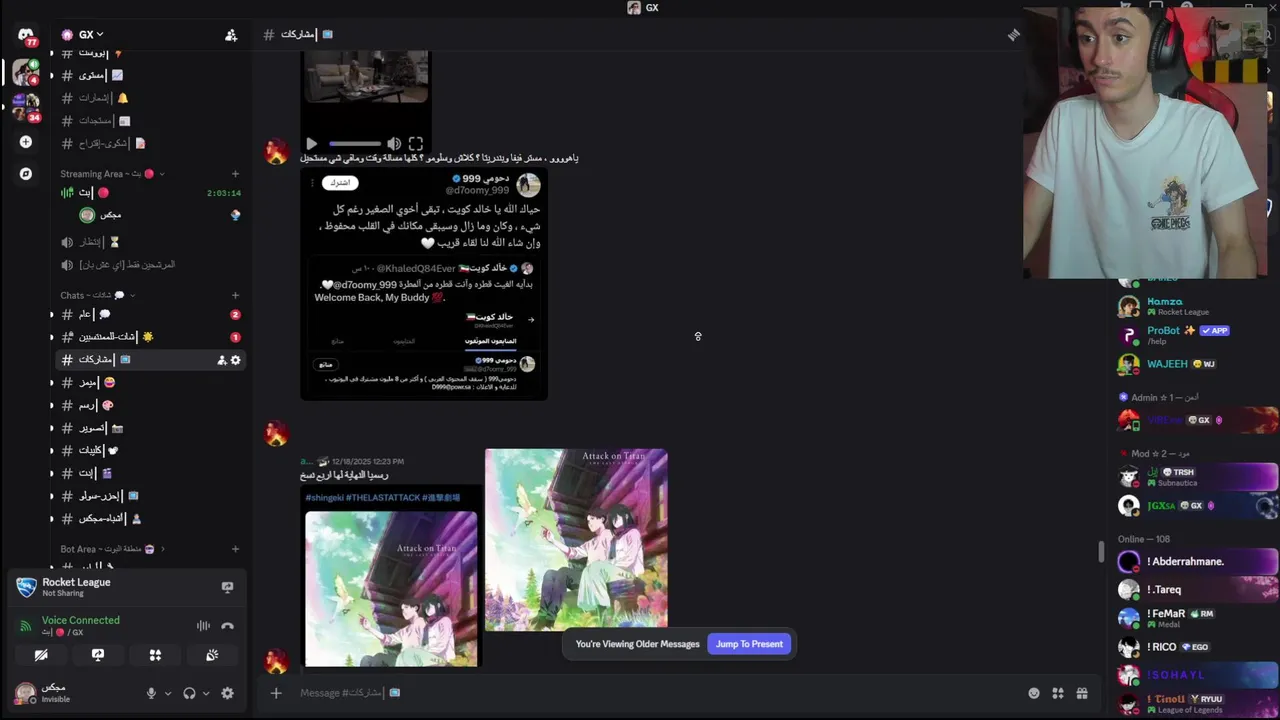Open GX server dropdown menu
The width and height of the screenshot is (1280, 720).
85,35
